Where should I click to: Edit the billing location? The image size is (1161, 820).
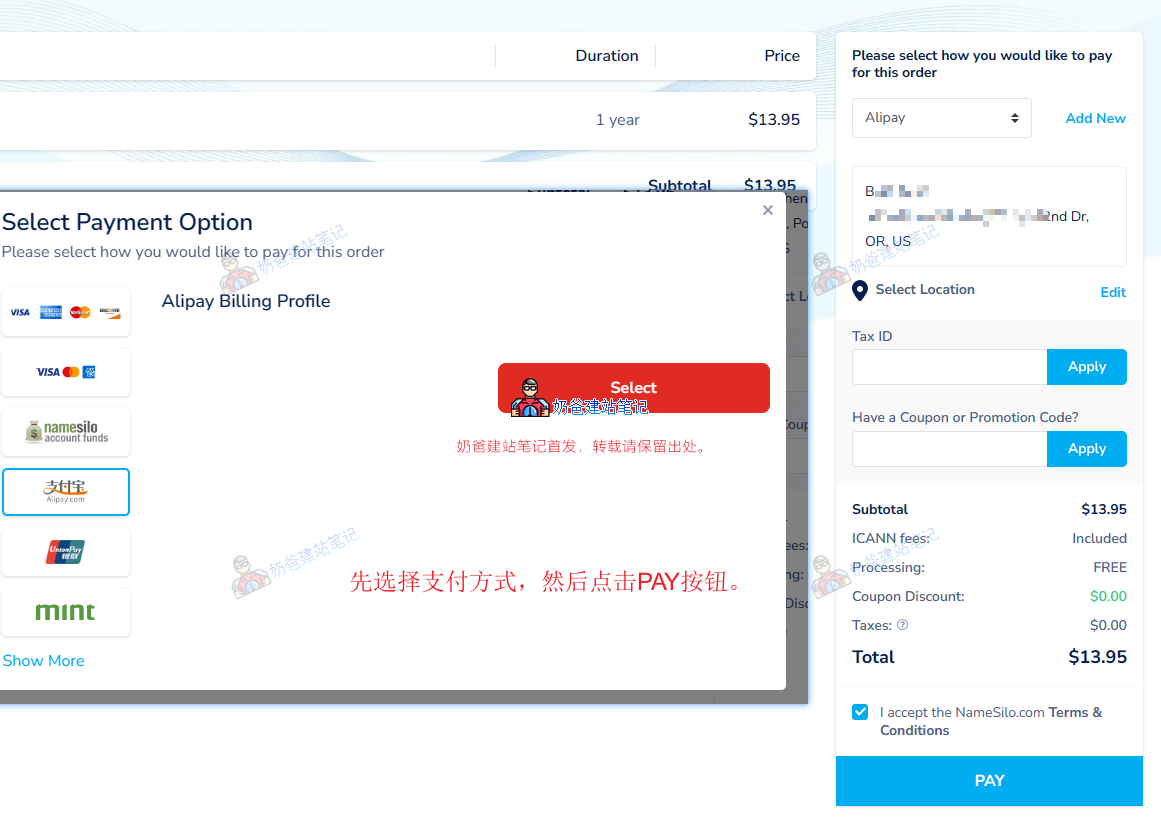pyautogui.click(x=1112, y=291)
